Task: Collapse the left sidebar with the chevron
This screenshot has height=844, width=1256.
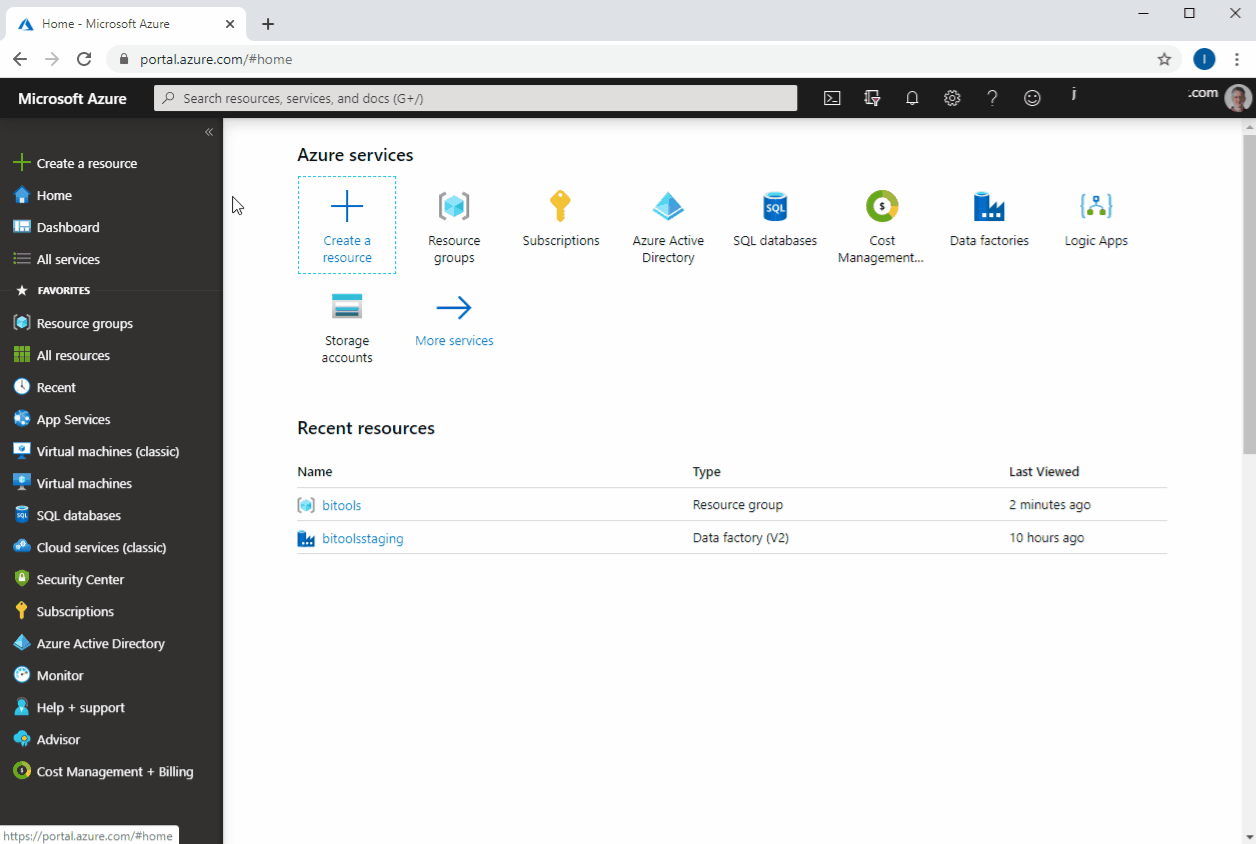Action: [209, 131]
